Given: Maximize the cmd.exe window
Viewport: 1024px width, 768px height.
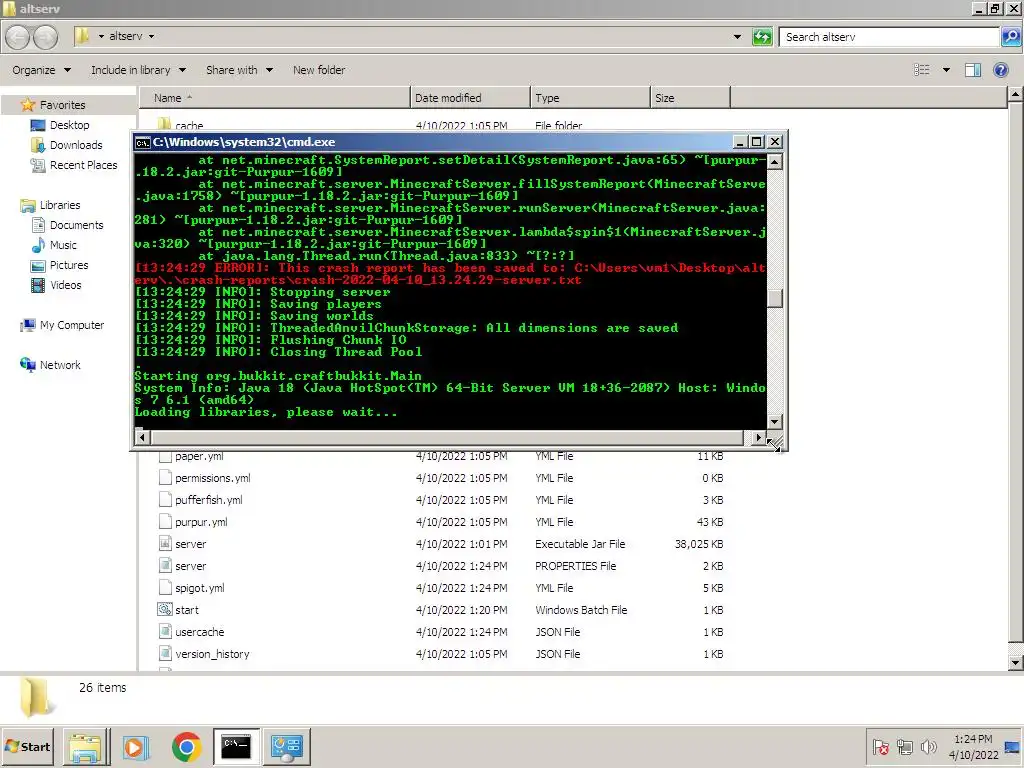Looking at the screenshot, I should [757, 142].
